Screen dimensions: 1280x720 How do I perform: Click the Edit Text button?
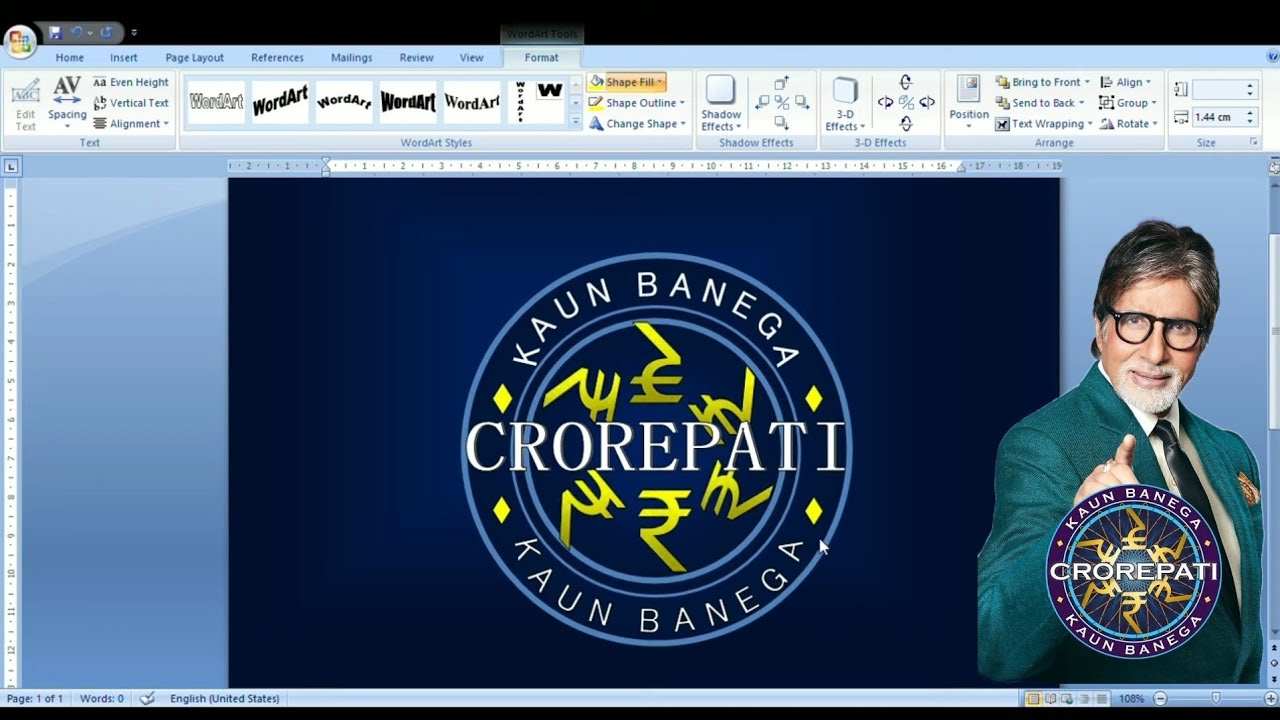[26, 105]
